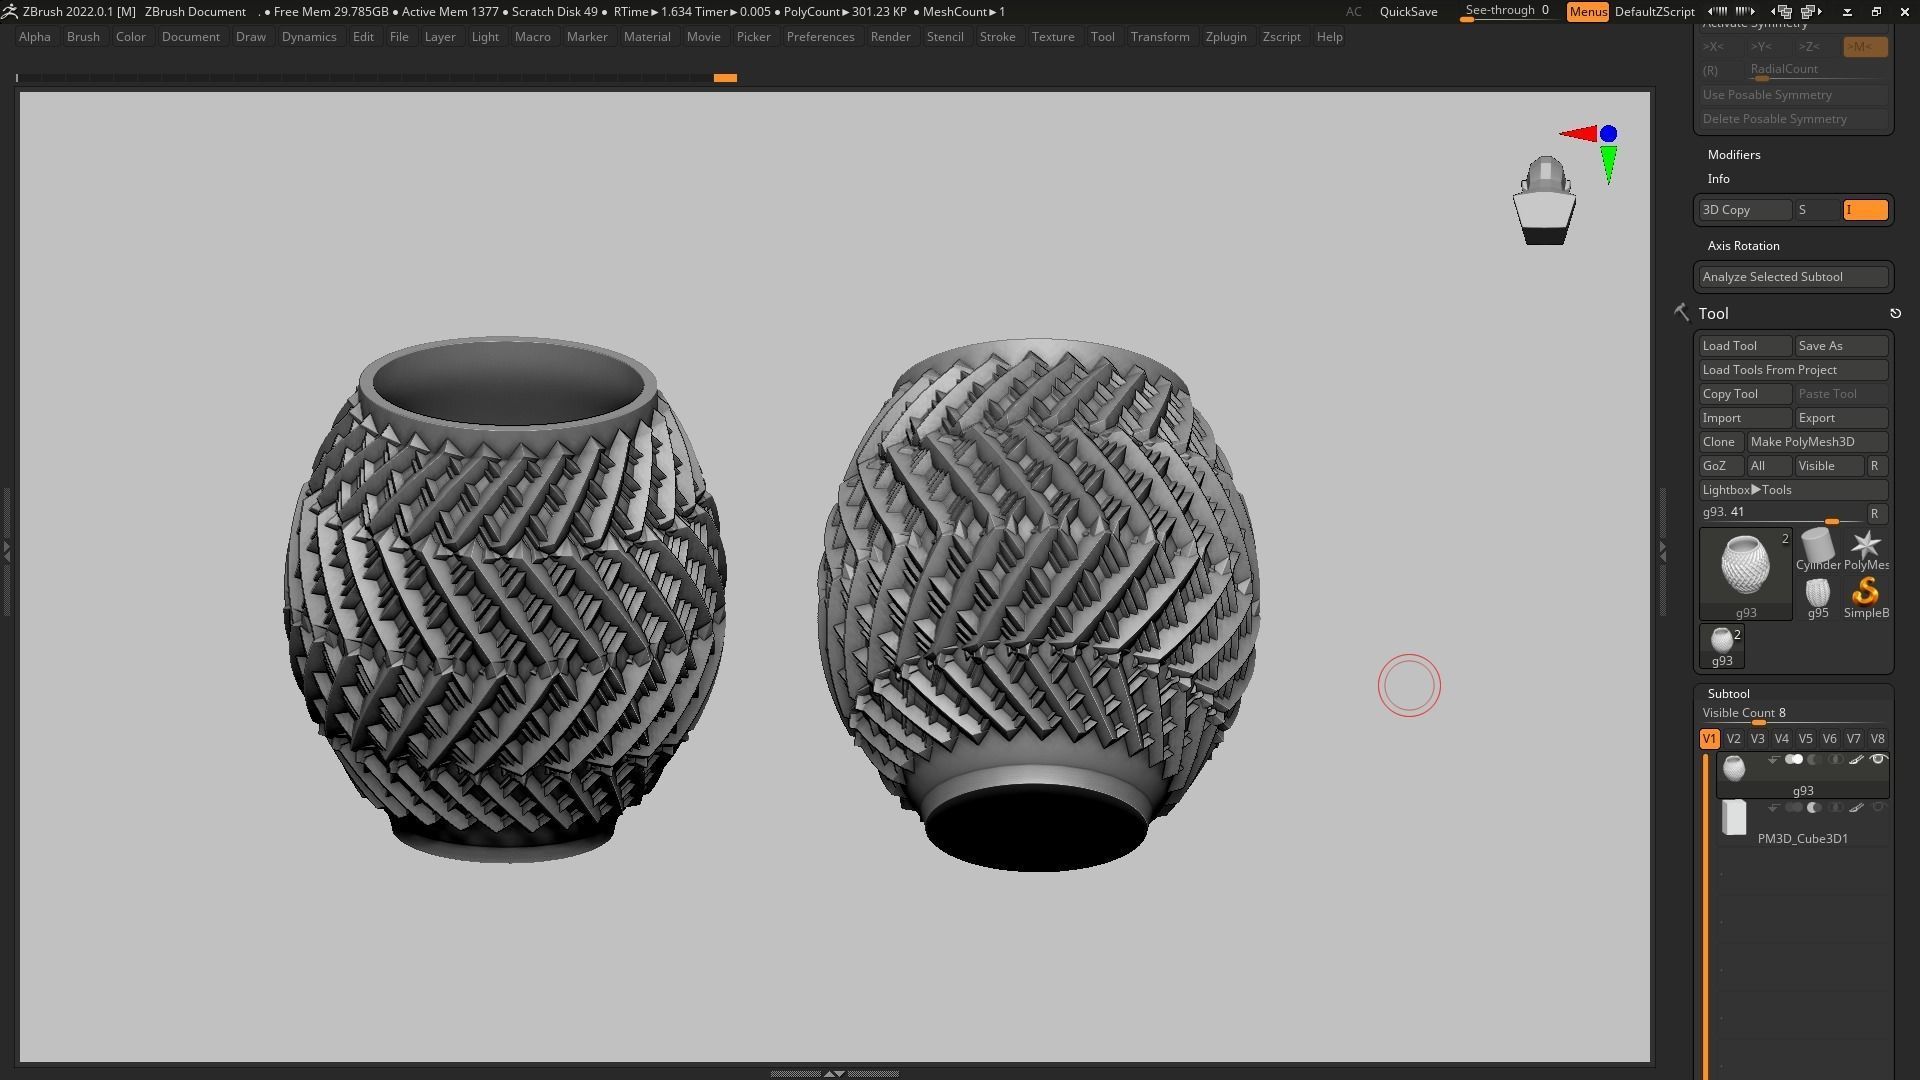This screenshot has height=1080, width=1920.
Task: Activate V1 visibility set
Action: [x=1709, y=739]
